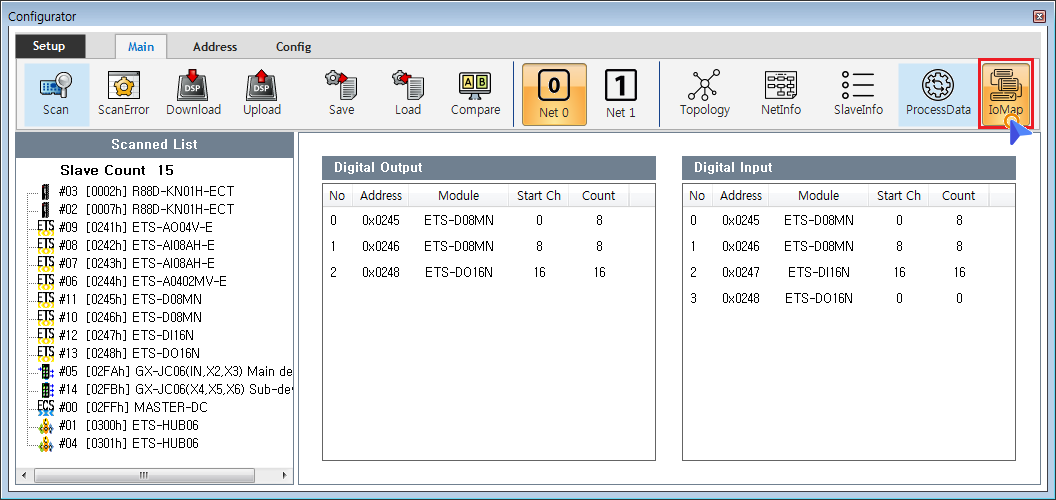The image size is (1056, 500).
Task: Click the Scan toolbar icon
Action: [x=56, y=94]
